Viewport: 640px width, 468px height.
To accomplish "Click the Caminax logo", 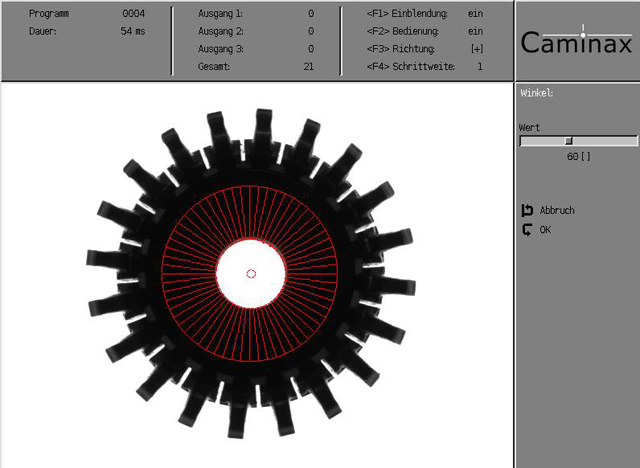I will click(577, 44).
